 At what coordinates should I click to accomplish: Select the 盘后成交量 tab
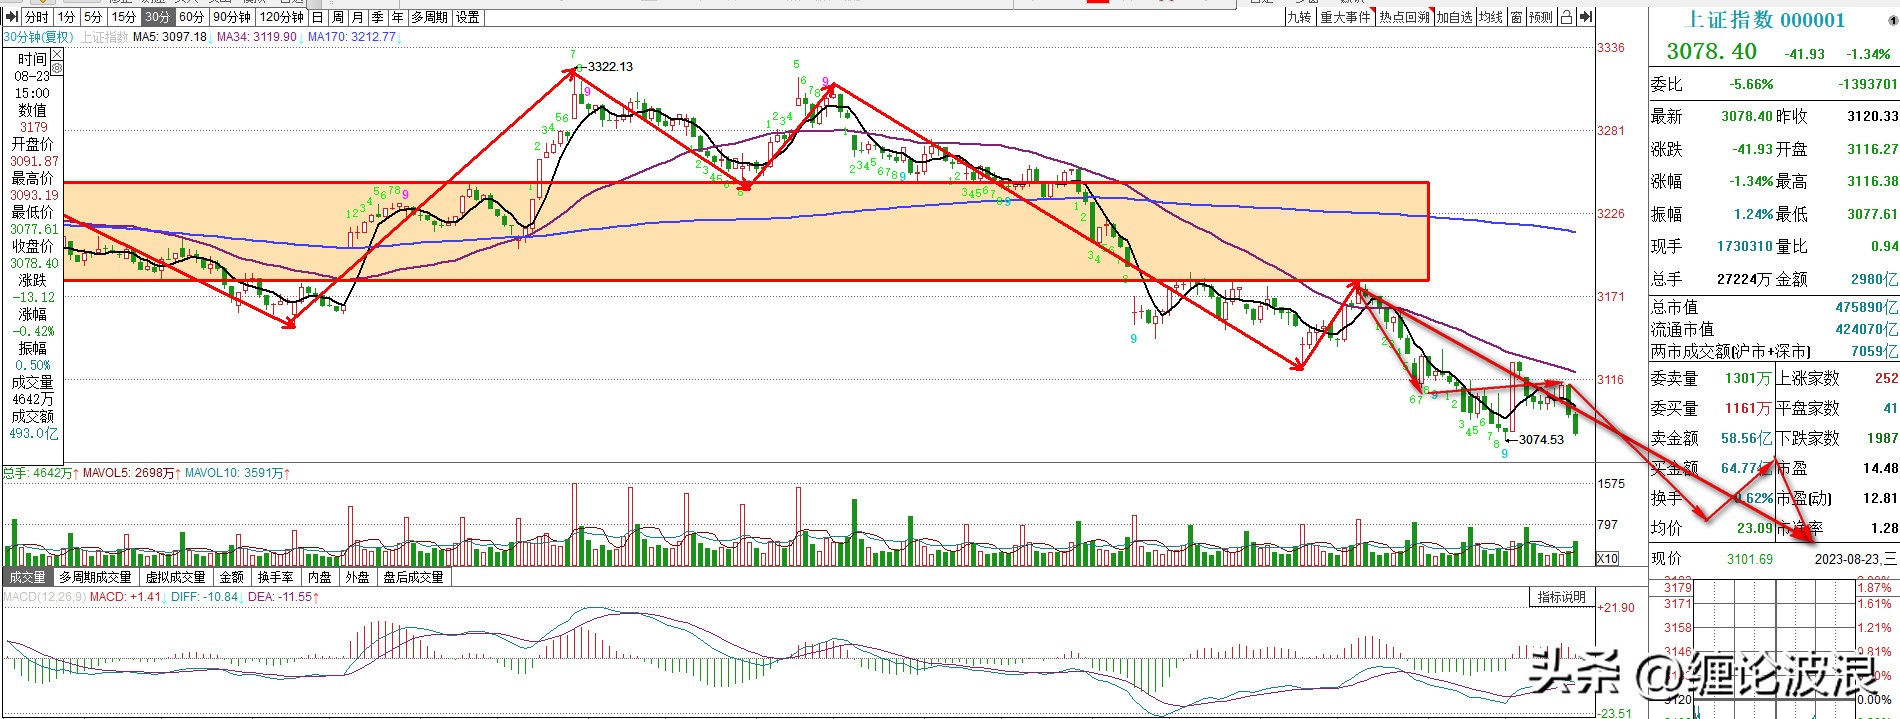[413, 577]
